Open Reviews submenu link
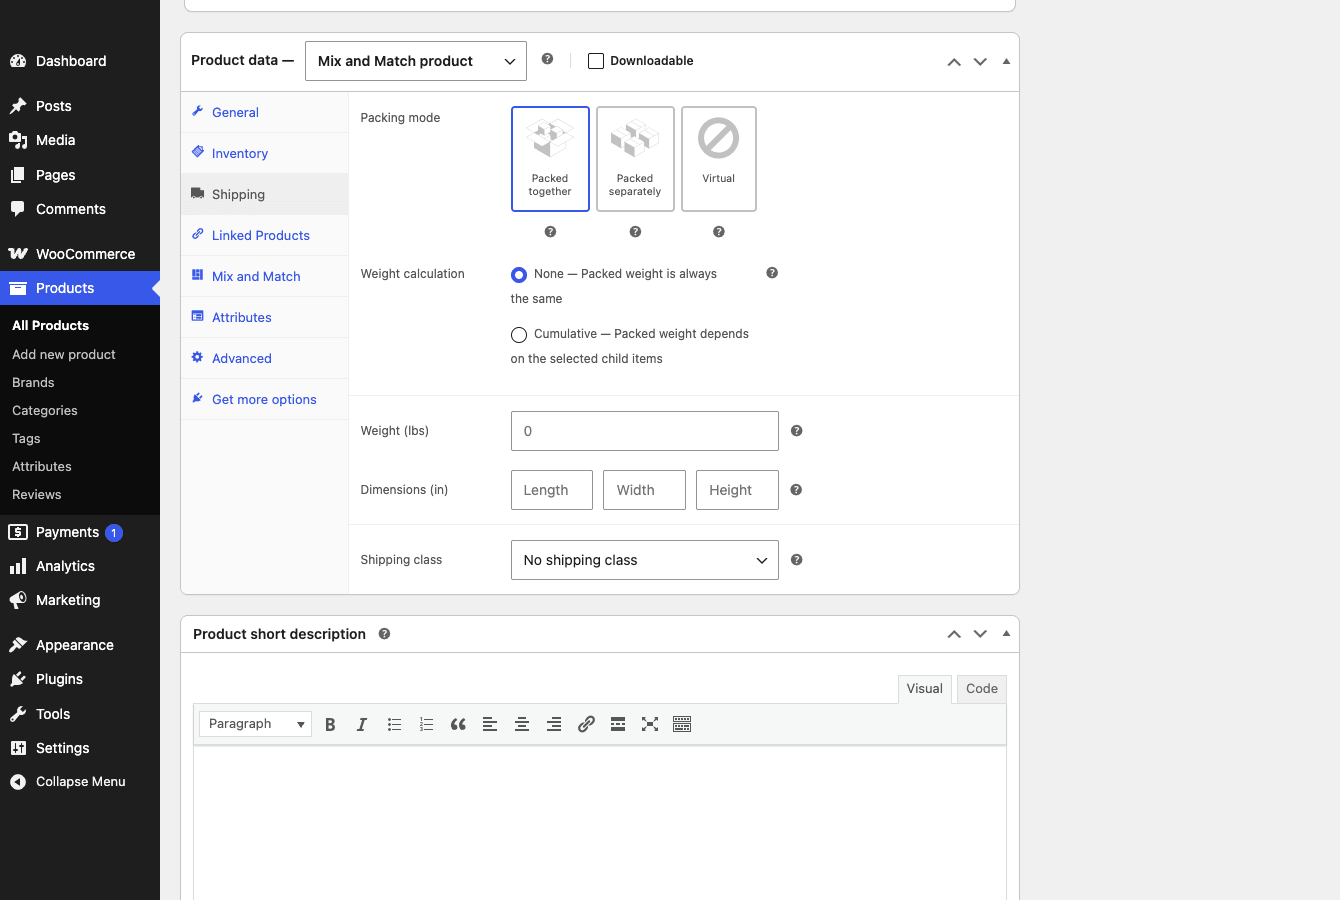 pyautogui.click(x=37, y=494)
